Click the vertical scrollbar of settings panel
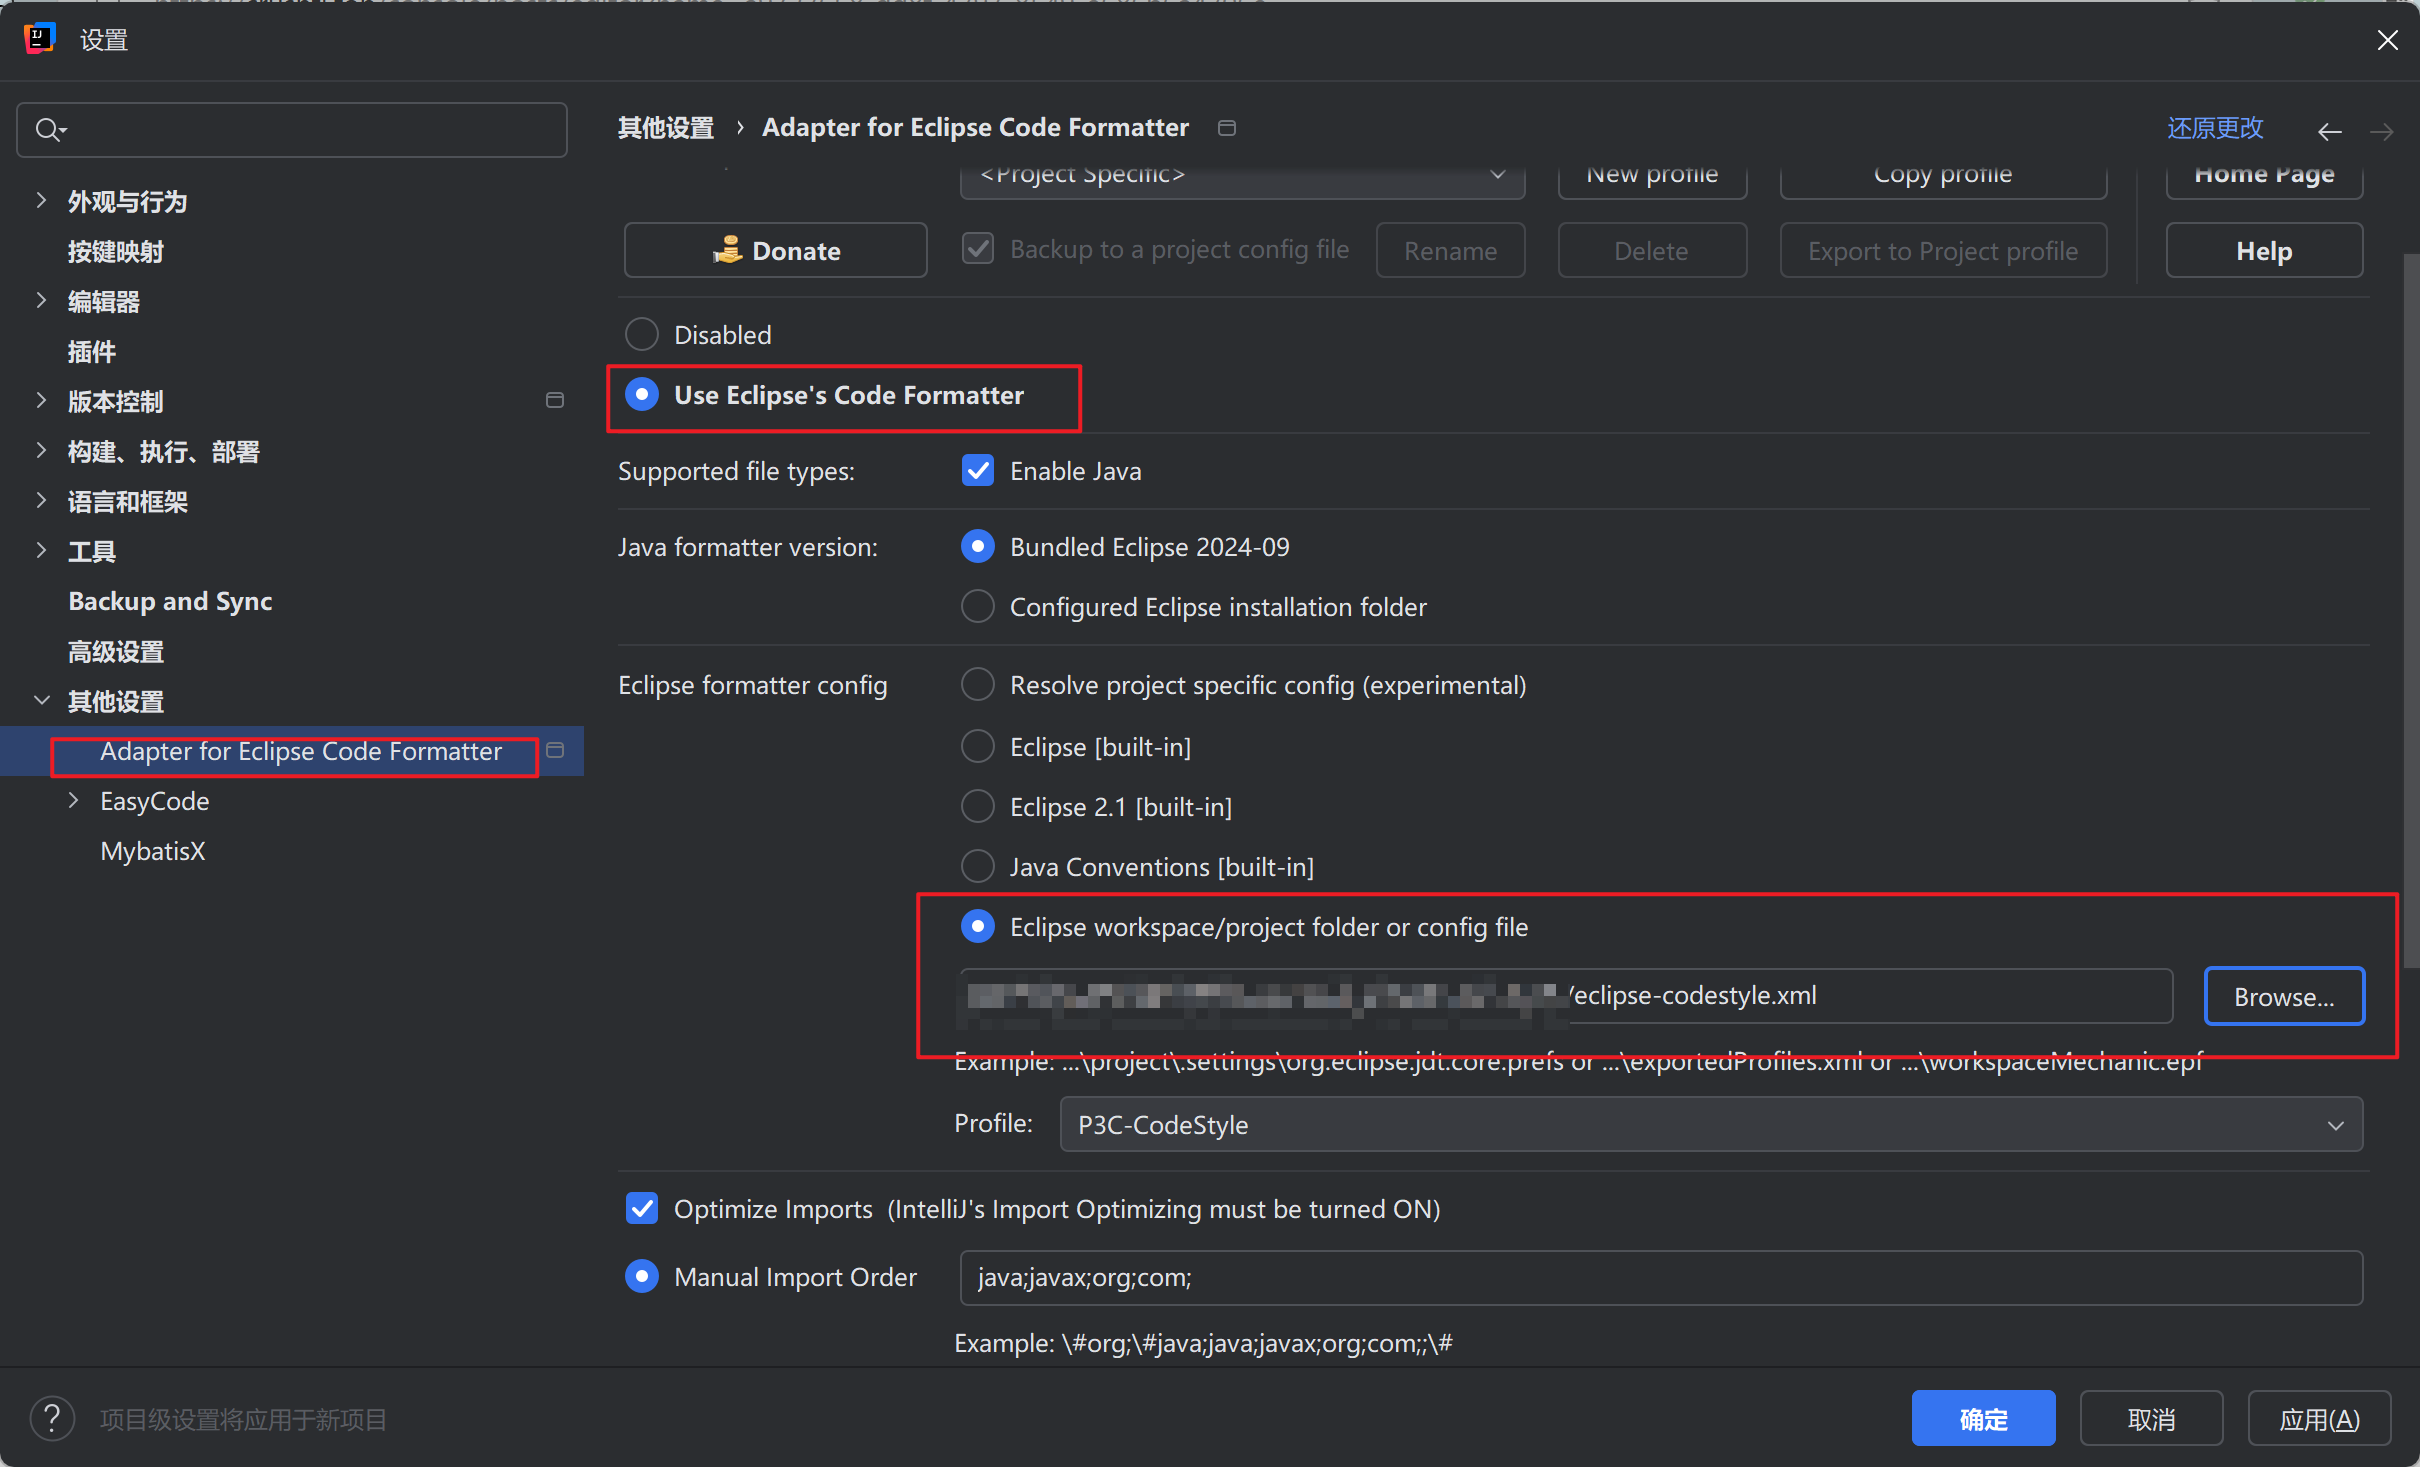The image size is (2420, 1467). point(2410,611)
